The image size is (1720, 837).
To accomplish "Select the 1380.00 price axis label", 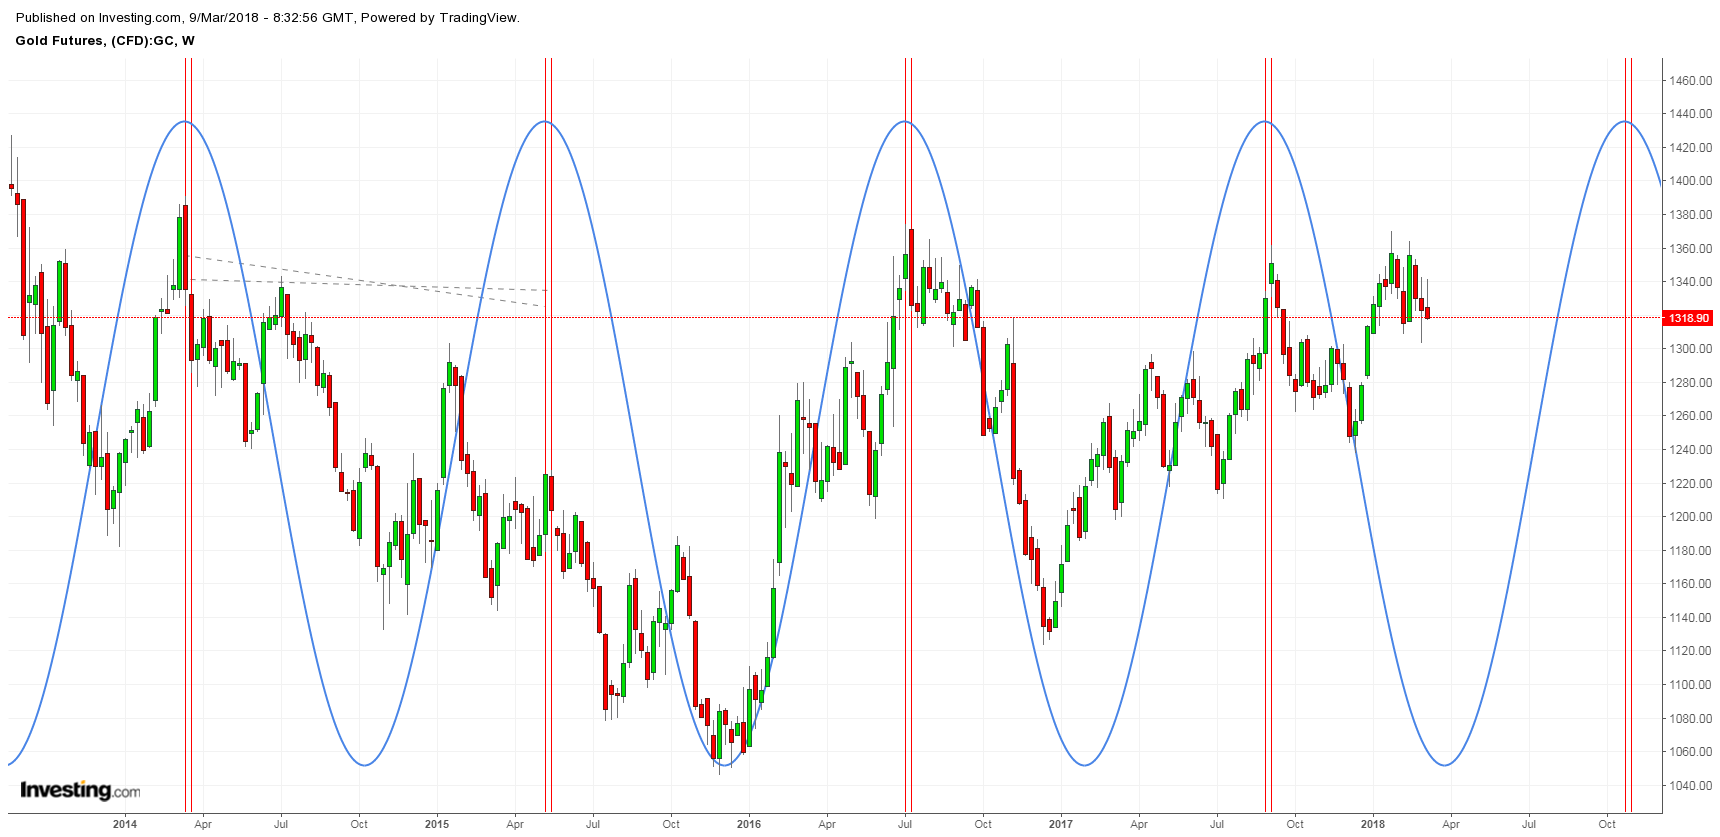I will (x=1690, y=215).
